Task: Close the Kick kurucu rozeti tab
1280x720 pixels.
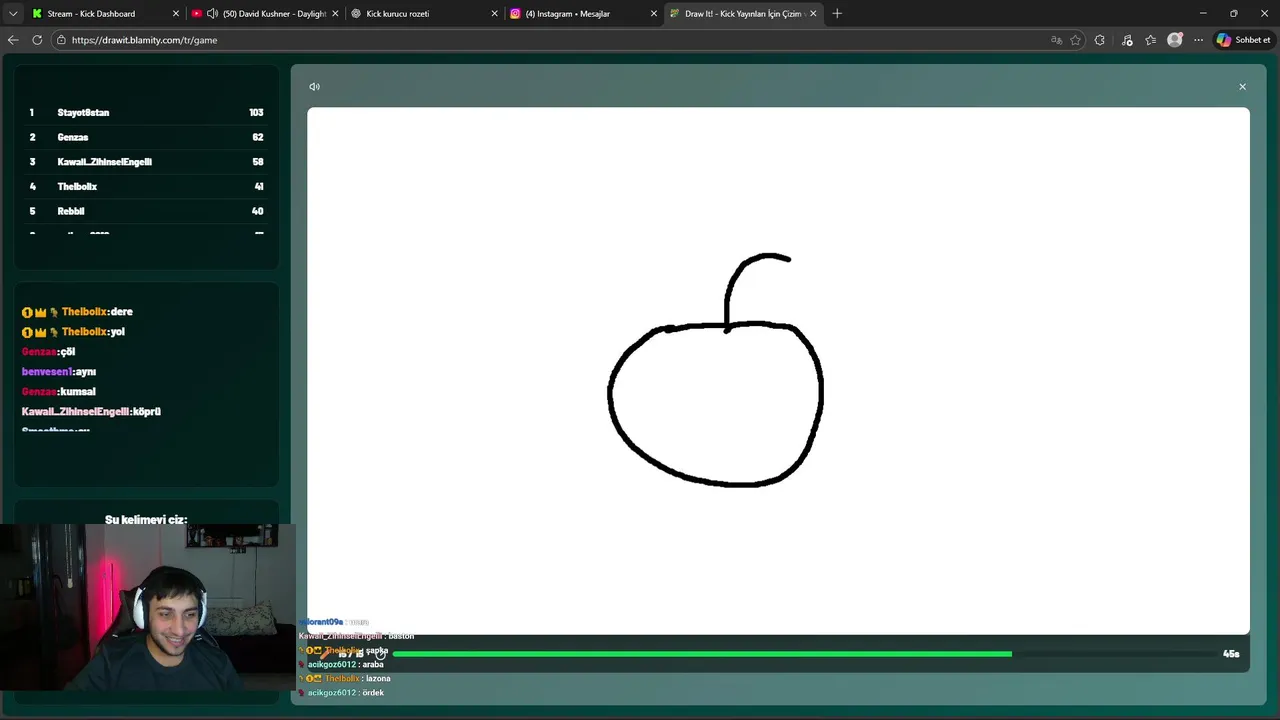Action: pyautogui.click(x=494, y=14)
